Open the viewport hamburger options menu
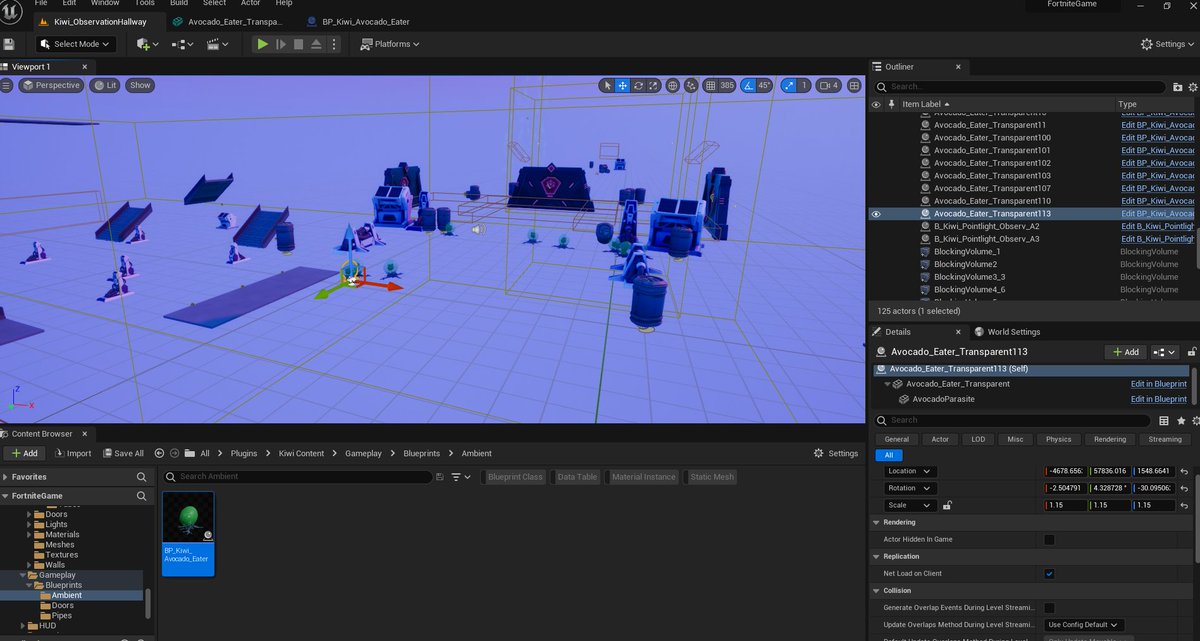Viewport: 1200px width, 641px height. coord(6,85)
